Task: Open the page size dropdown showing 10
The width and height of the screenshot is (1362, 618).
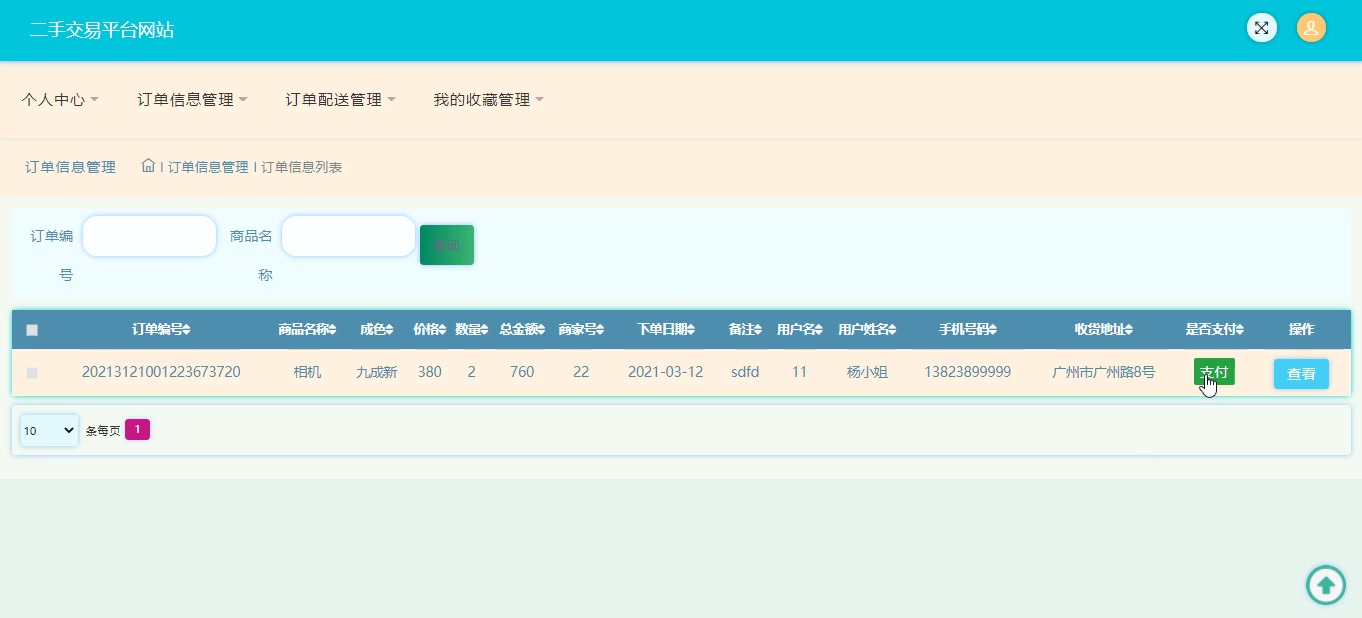Action: [48, 430]
